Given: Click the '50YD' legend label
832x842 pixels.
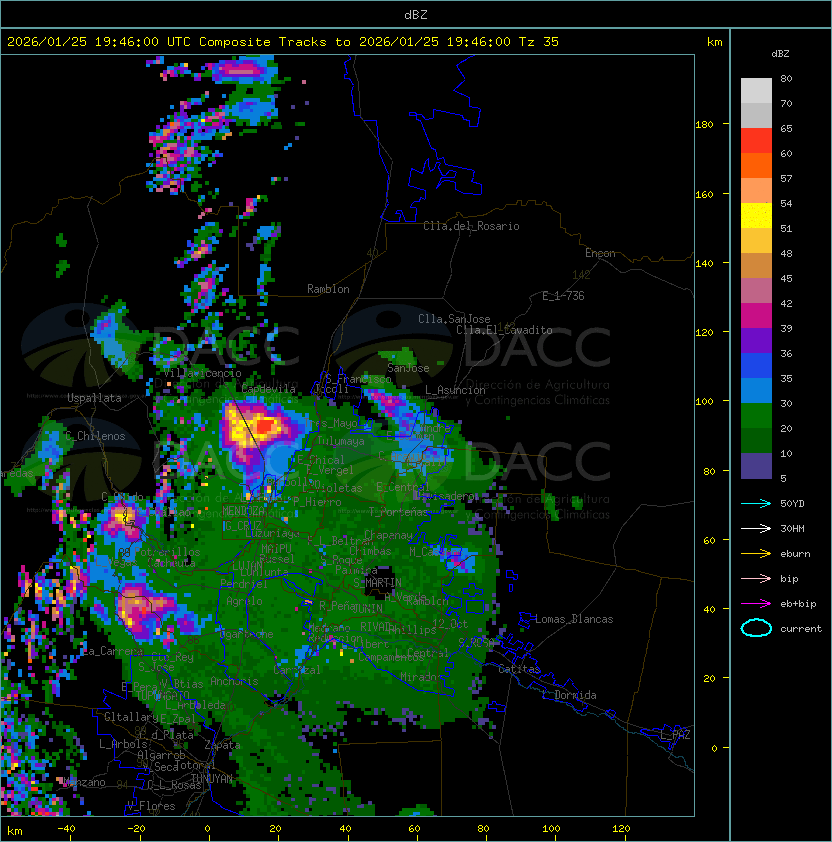Looking at the screenshot, I should (792, 503).
